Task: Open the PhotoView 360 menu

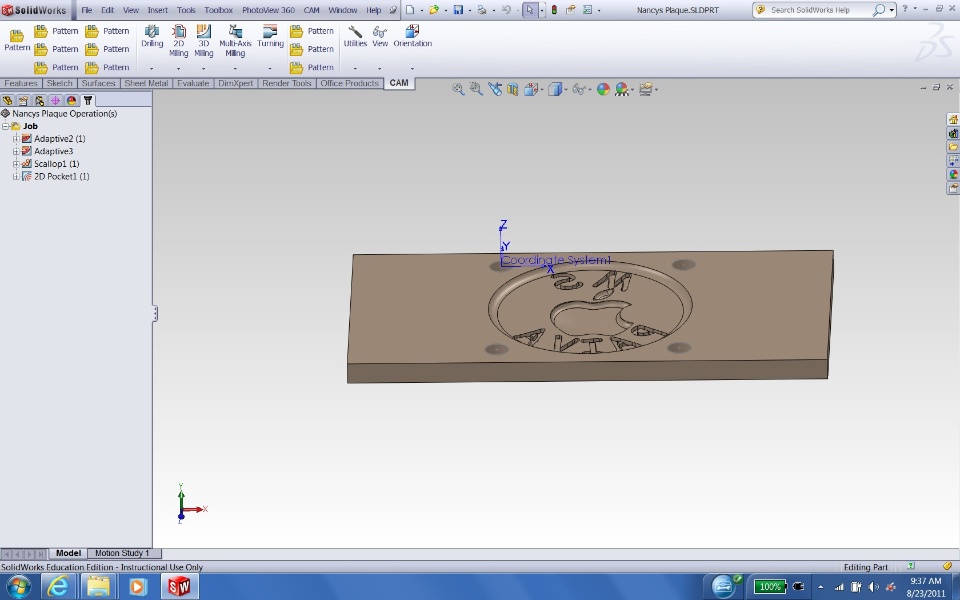Action: (268, 10)
